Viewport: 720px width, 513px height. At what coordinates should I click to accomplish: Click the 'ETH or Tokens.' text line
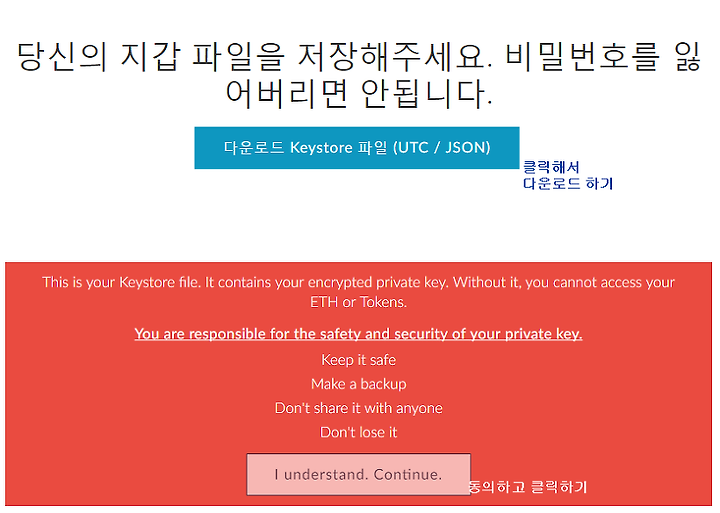pyautogui.click(x=358, y=302)
